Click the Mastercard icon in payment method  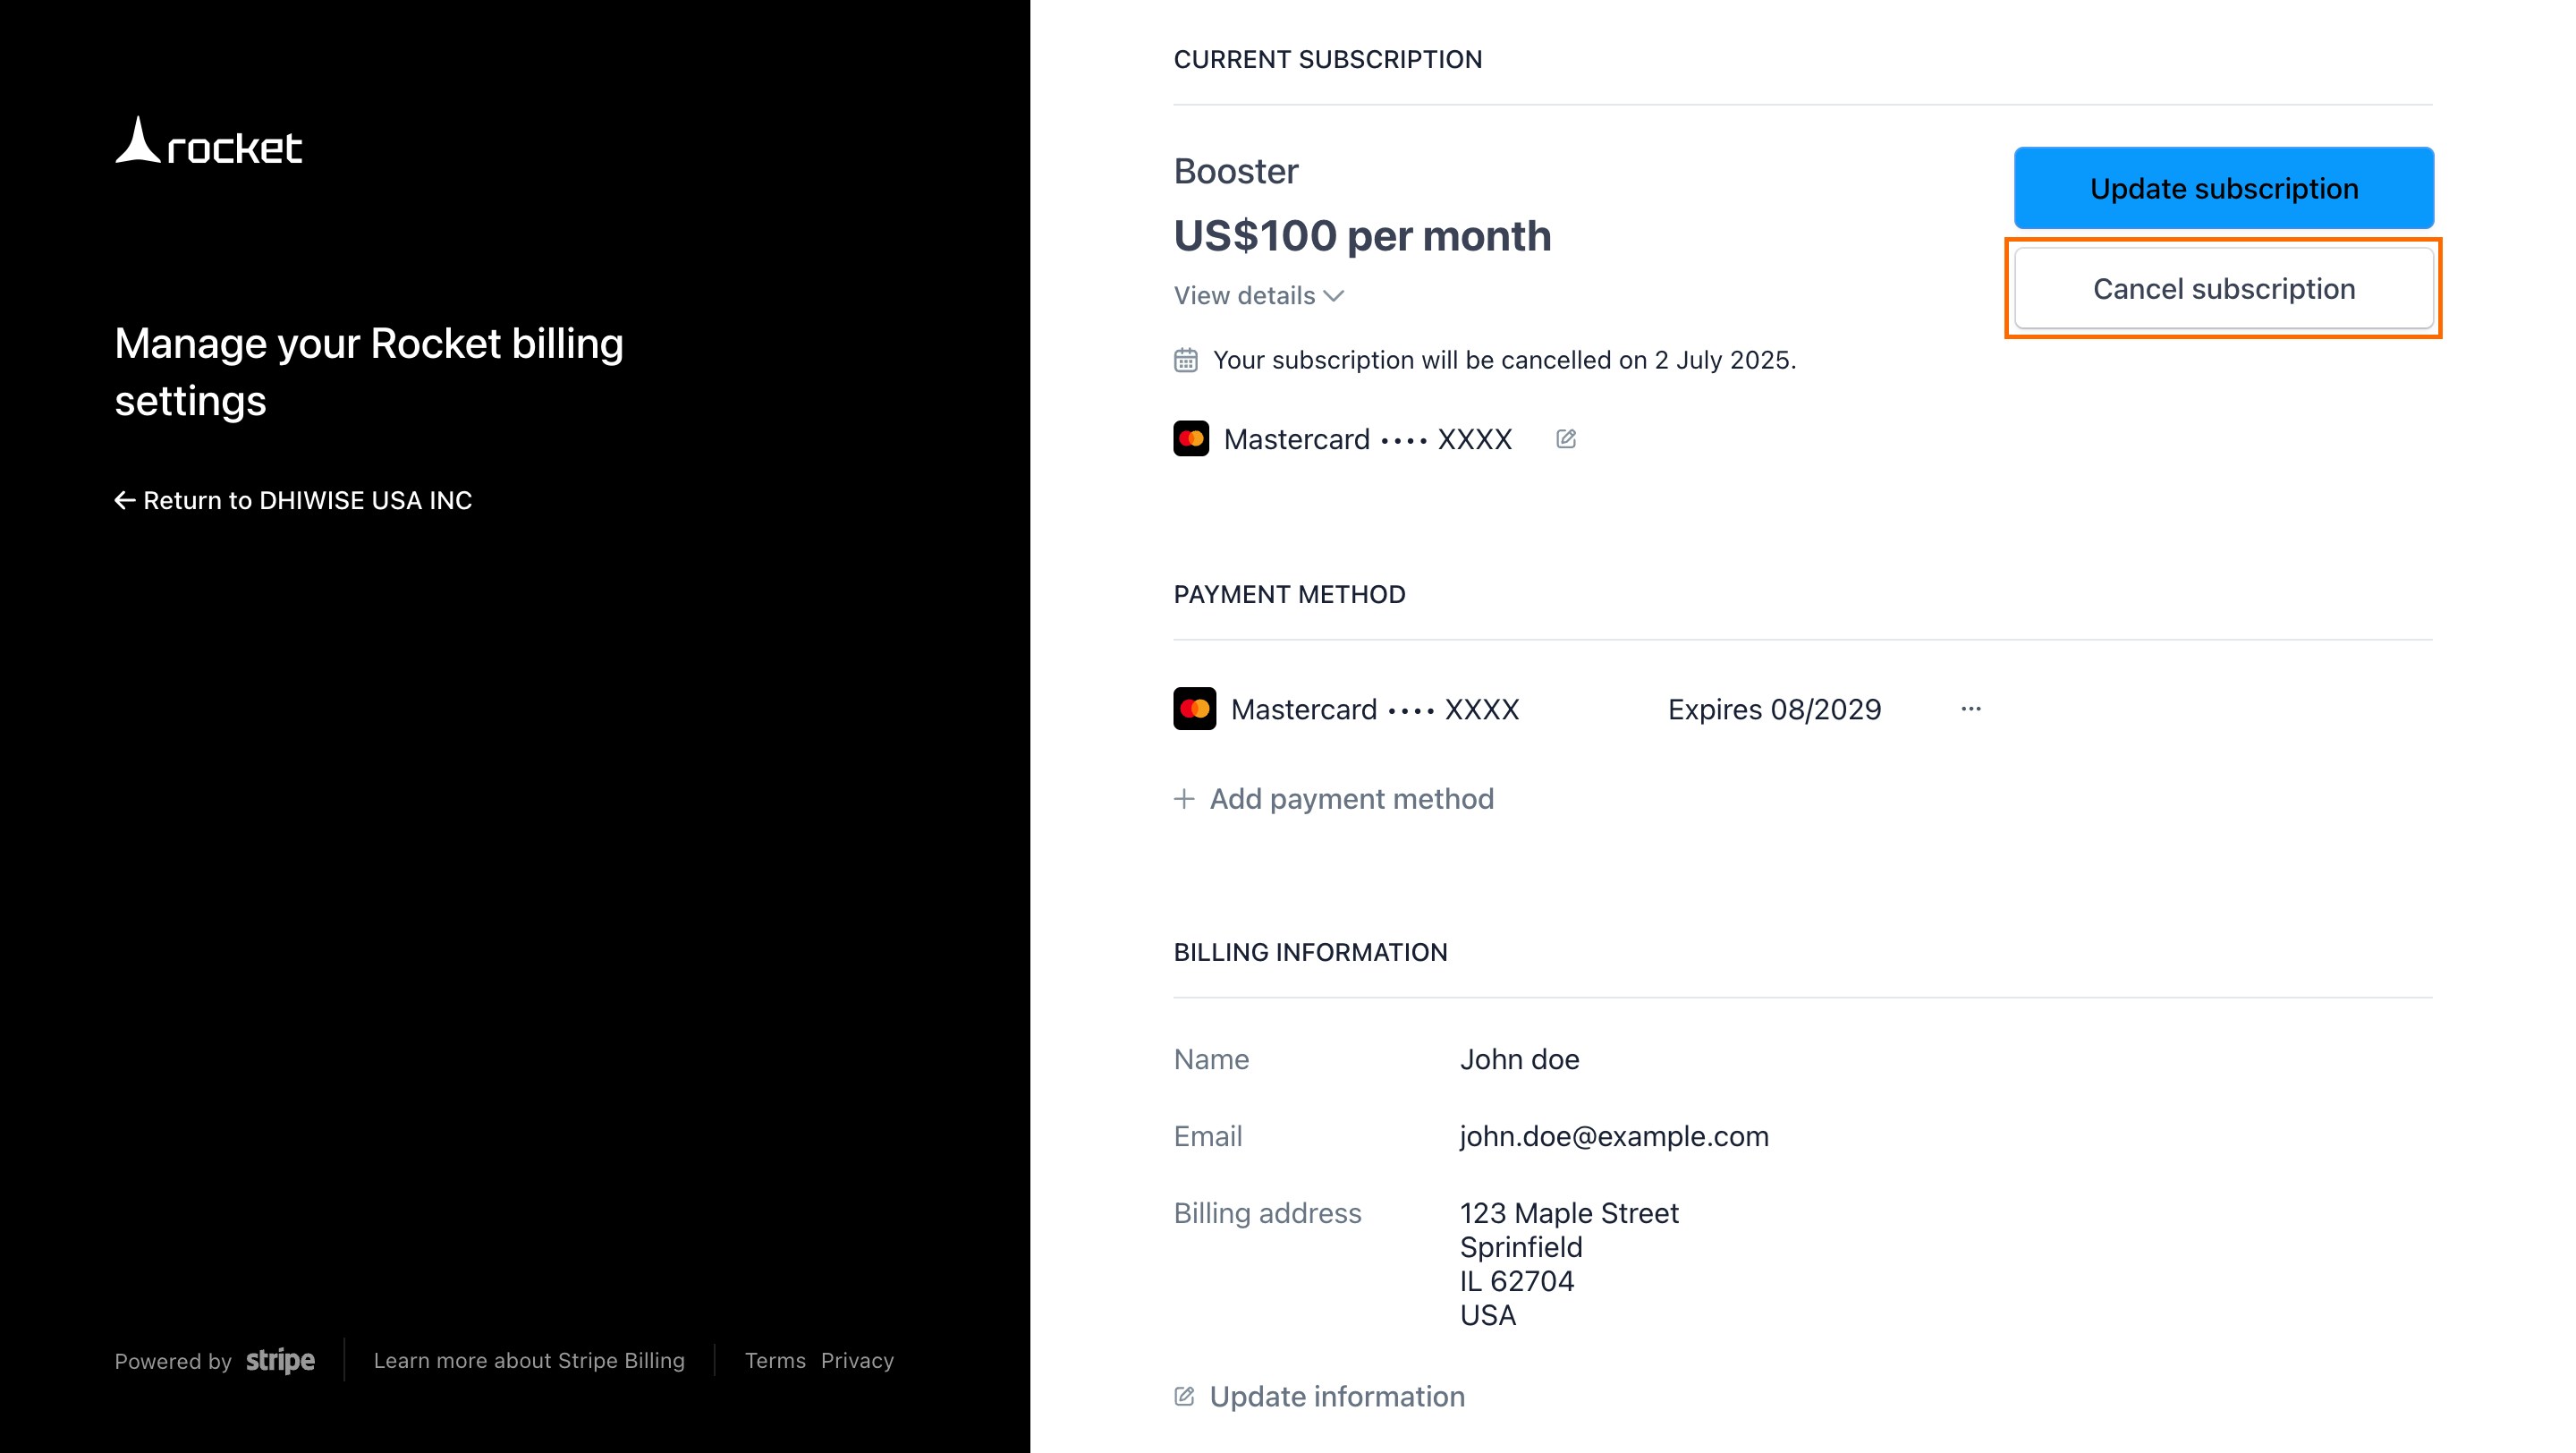[x=1194, y=709]
